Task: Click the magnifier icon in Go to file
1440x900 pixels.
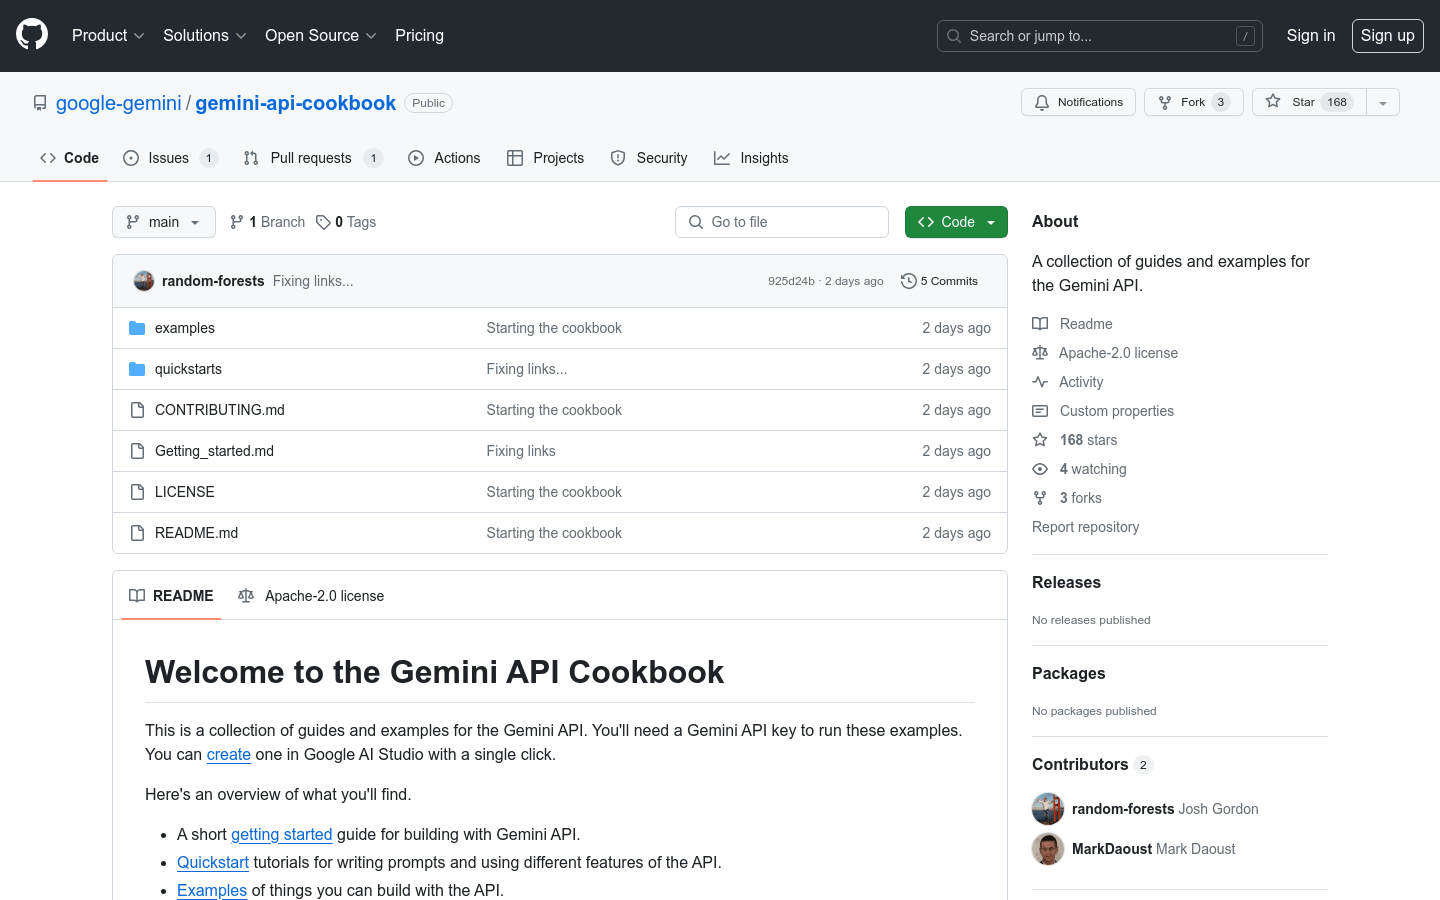Action: tap(696, 222)
